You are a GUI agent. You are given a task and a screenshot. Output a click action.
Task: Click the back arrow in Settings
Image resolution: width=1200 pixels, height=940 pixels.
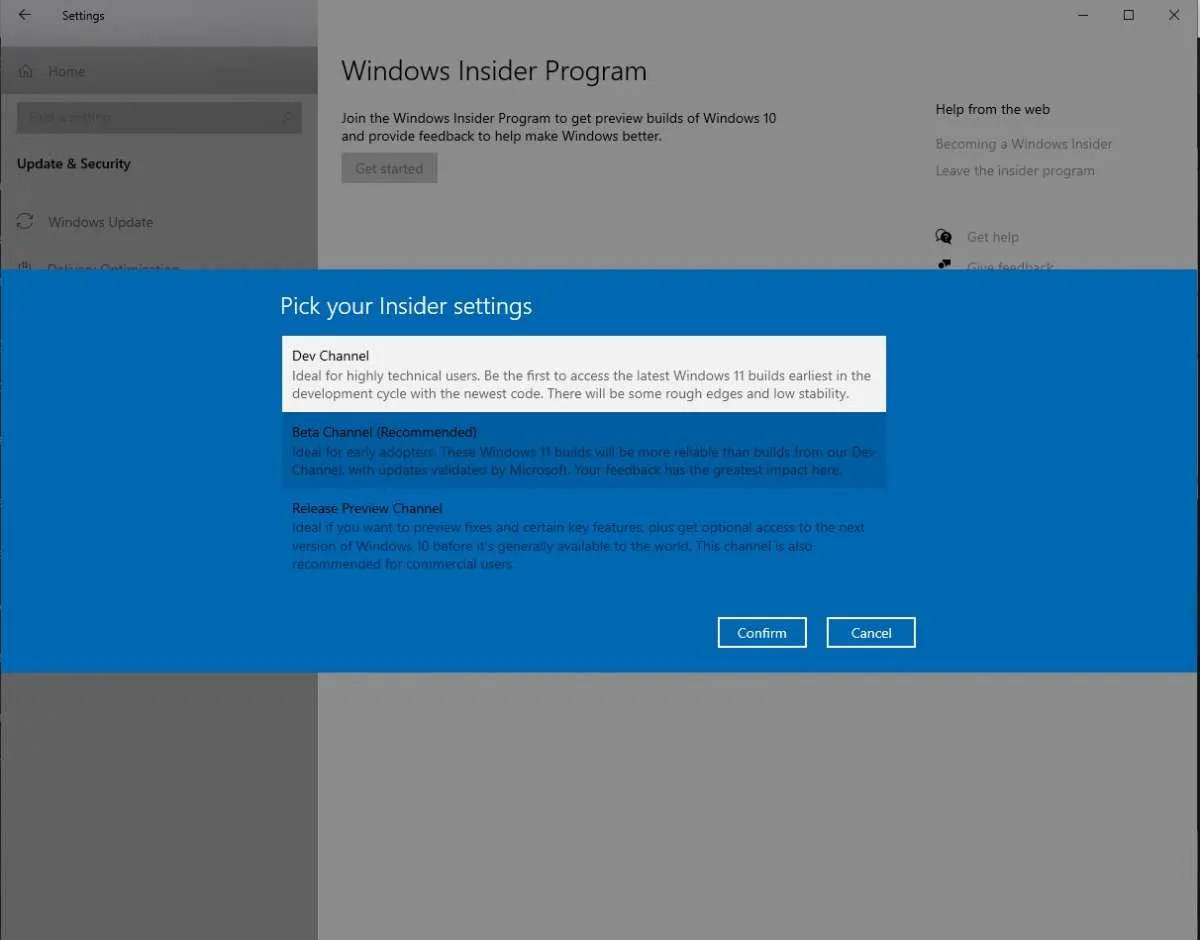(x=24, y=15)
